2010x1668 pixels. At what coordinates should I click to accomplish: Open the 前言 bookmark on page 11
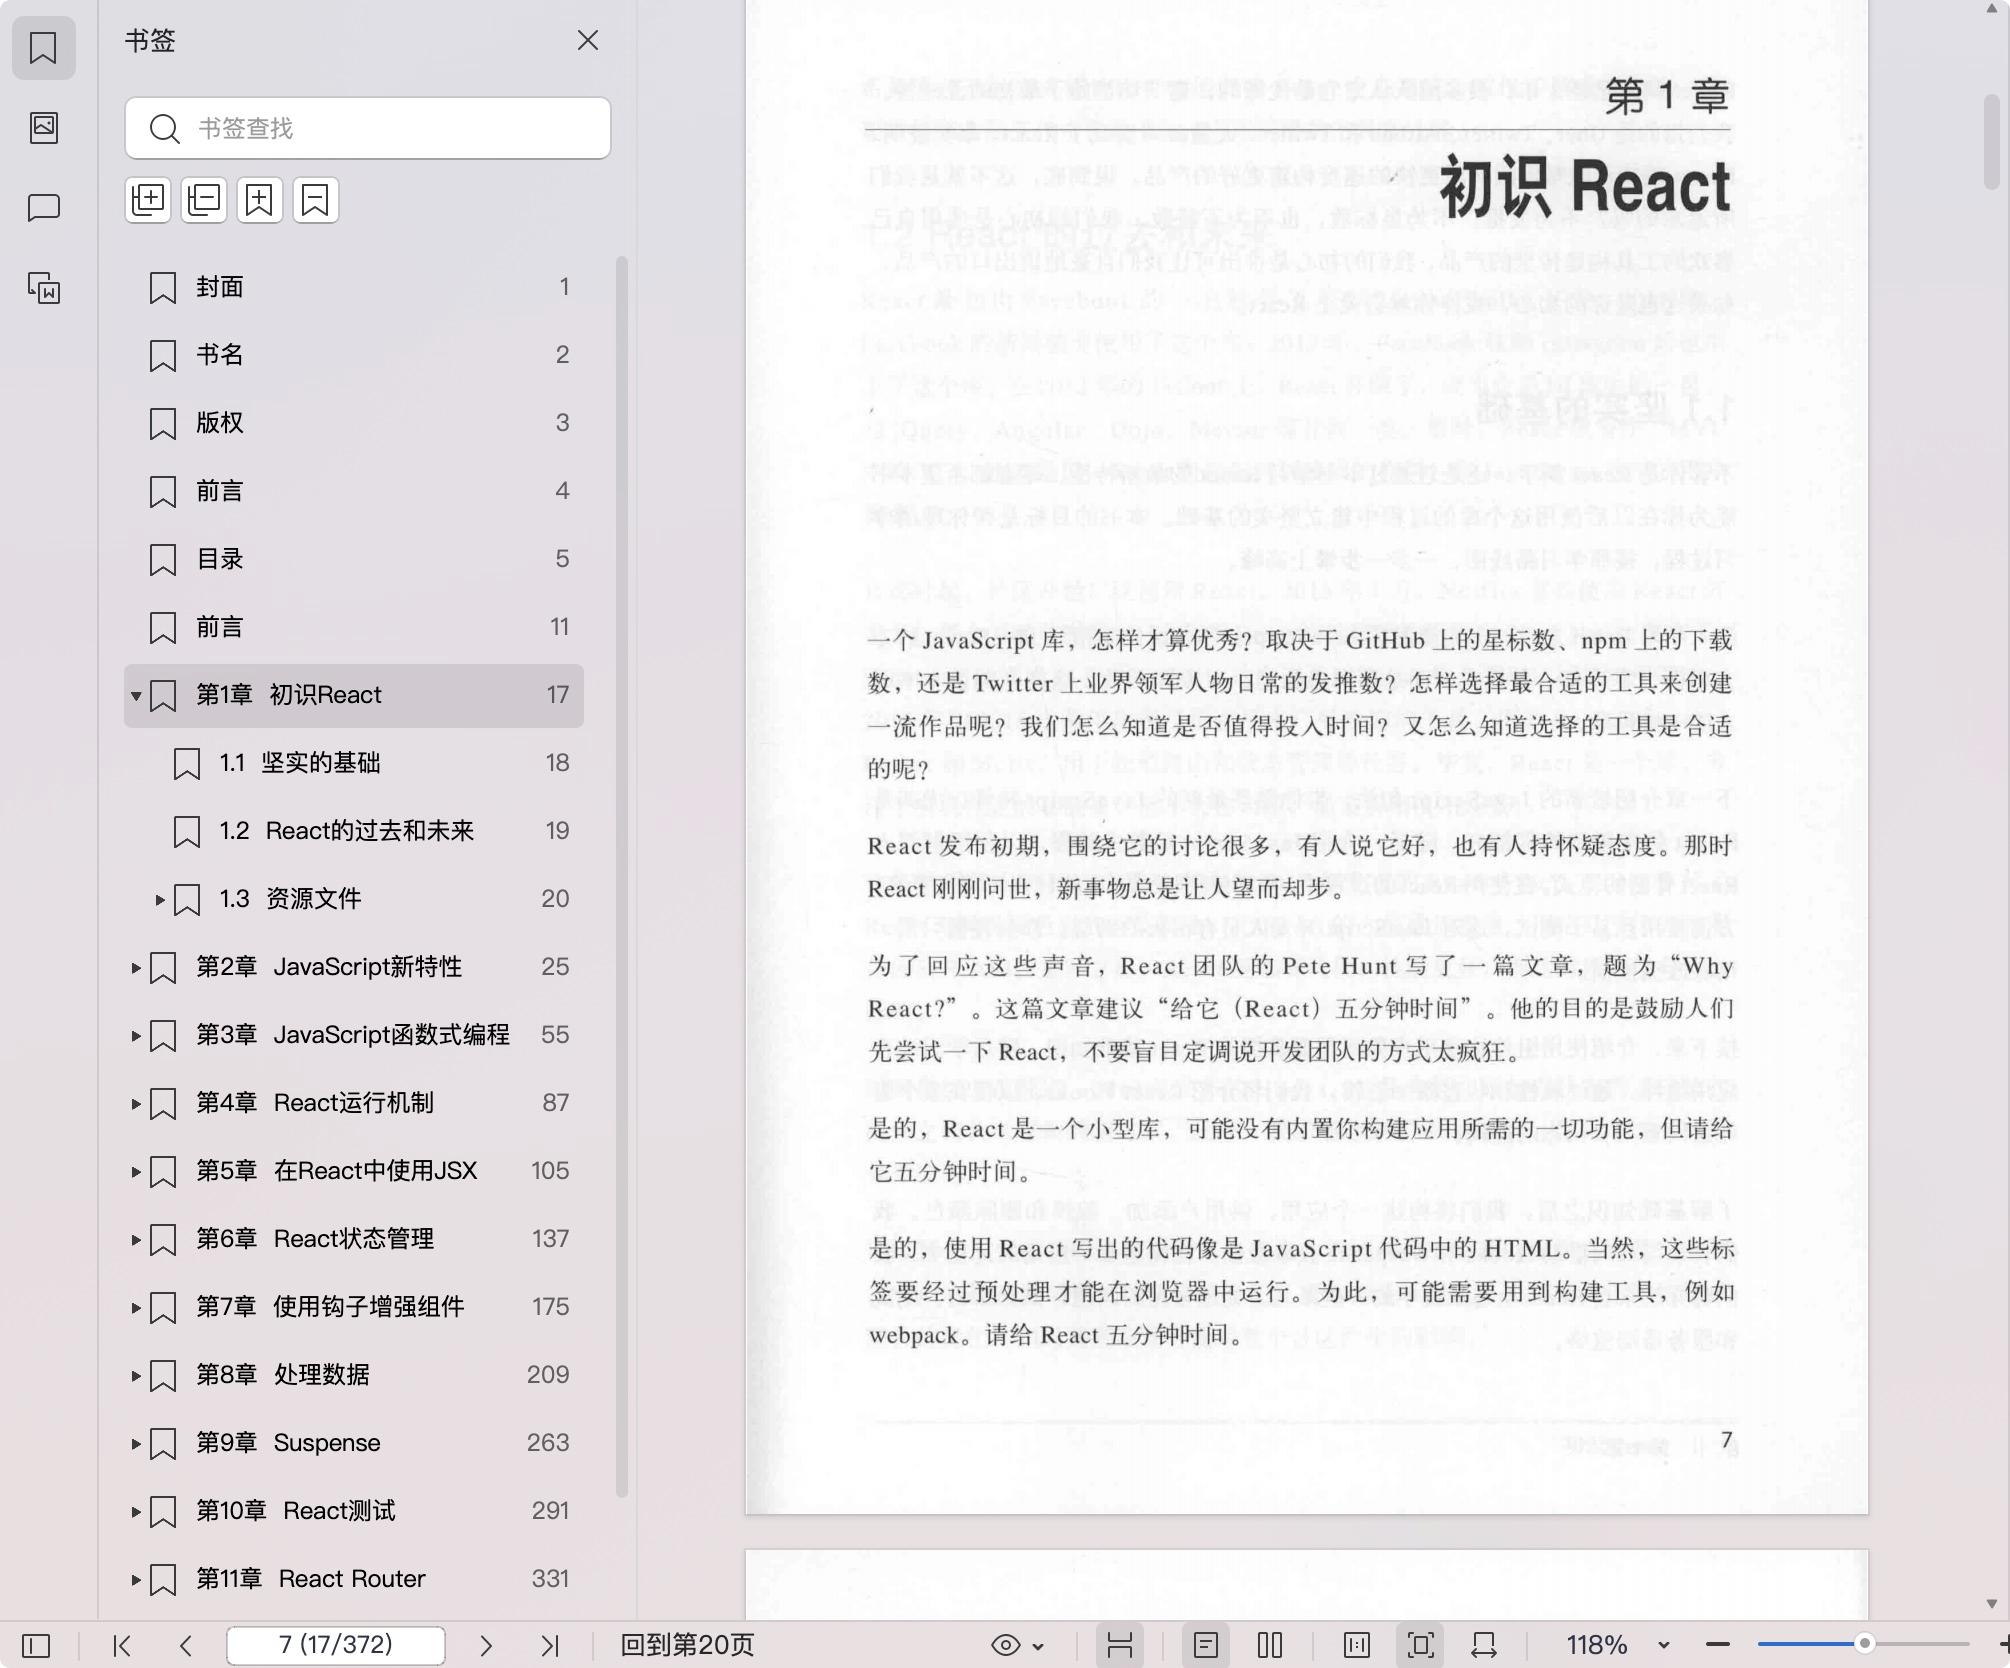(x=354, y=627)
